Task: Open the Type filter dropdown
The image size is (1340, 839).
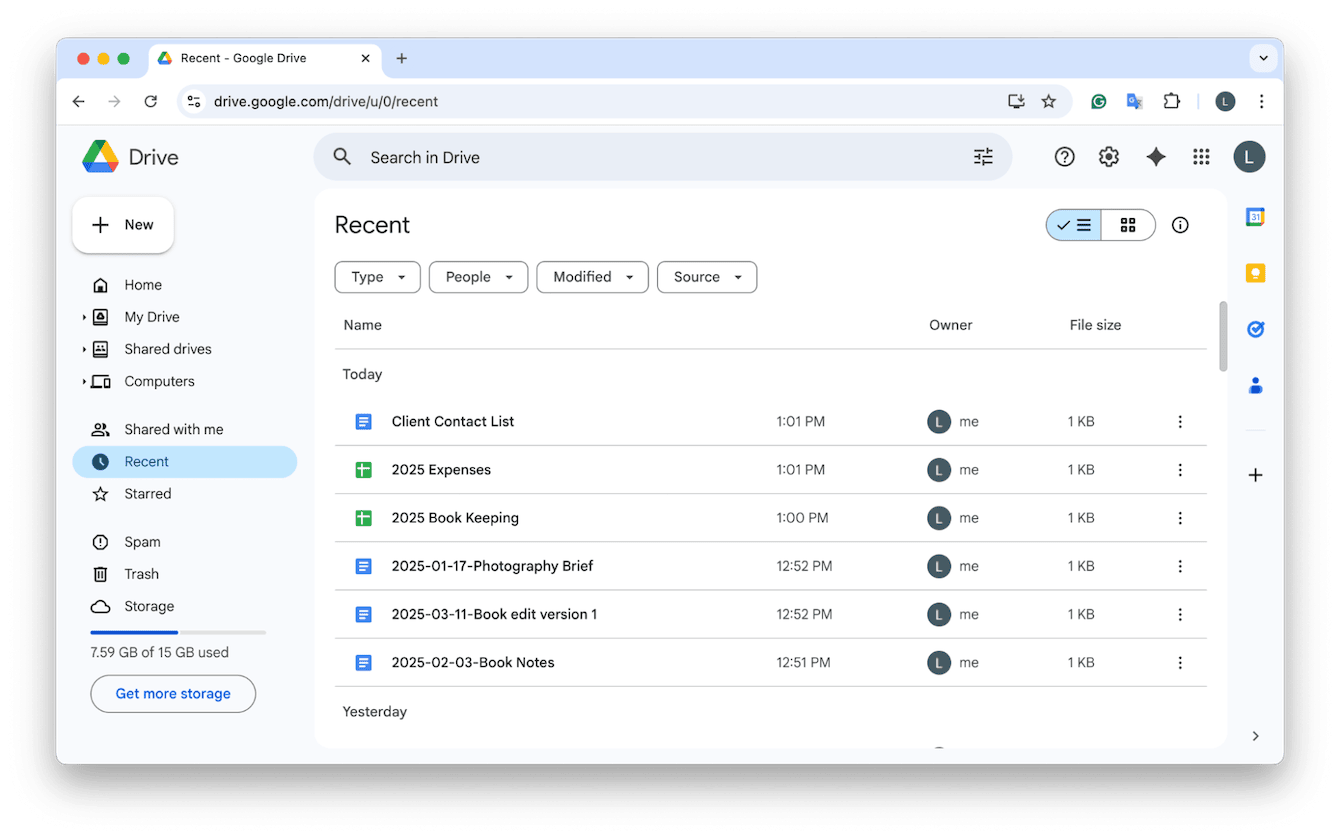Action: coord(377,277)
